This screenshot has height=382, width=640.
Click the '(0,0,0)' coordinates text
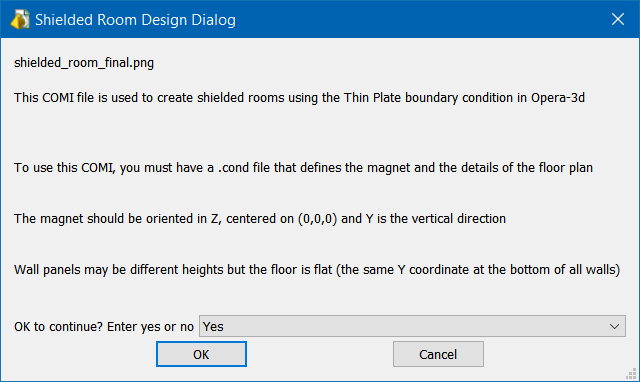pos(317,219)
